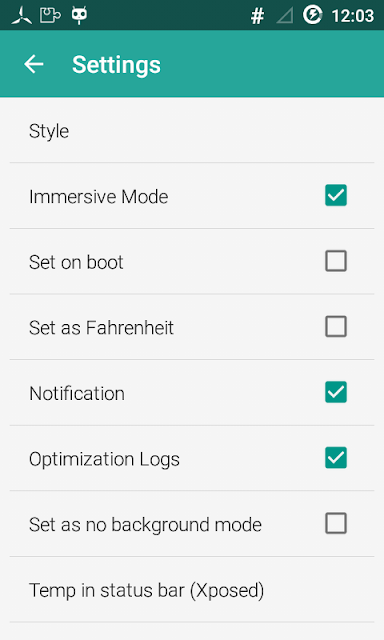The image size is (384, 640).
Task: Tap the mug notification icon
Action: [50, 16]
